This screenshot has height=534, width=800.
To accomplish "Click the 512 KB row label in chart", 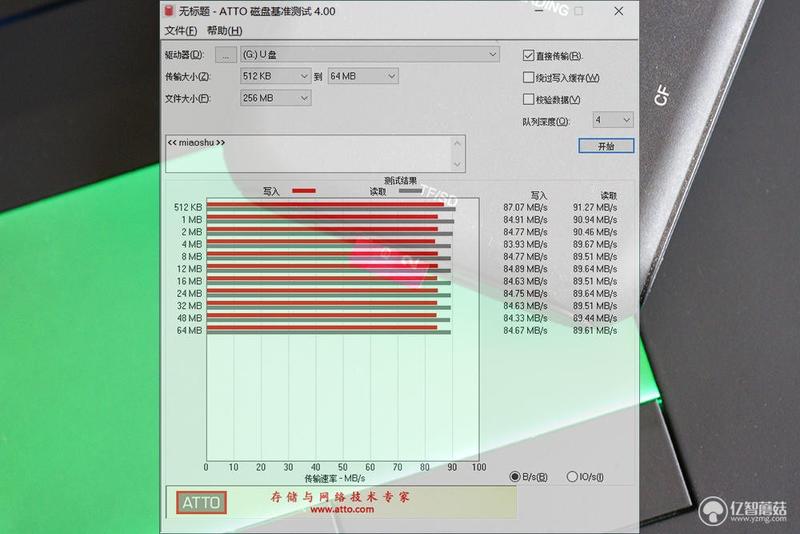I will (x=188, y=207).
